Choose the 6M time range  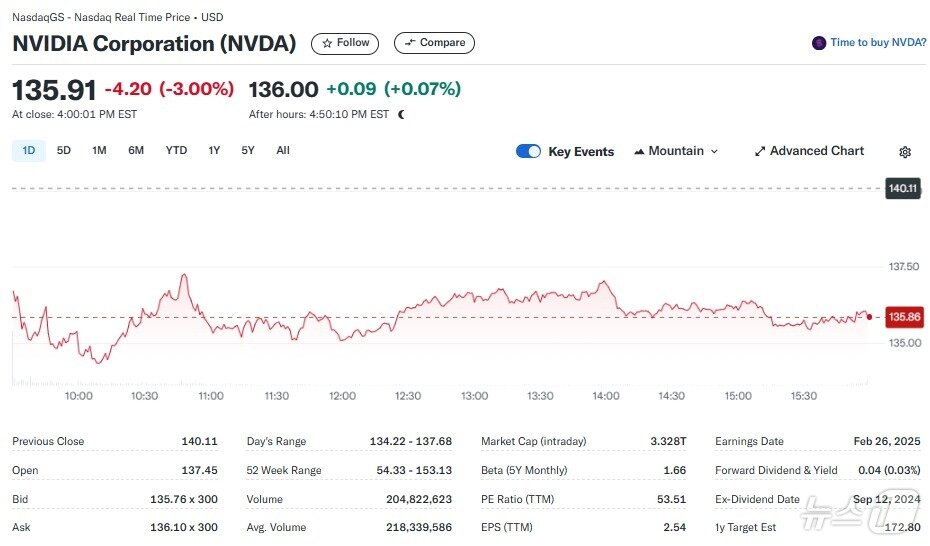click(136, 151)
